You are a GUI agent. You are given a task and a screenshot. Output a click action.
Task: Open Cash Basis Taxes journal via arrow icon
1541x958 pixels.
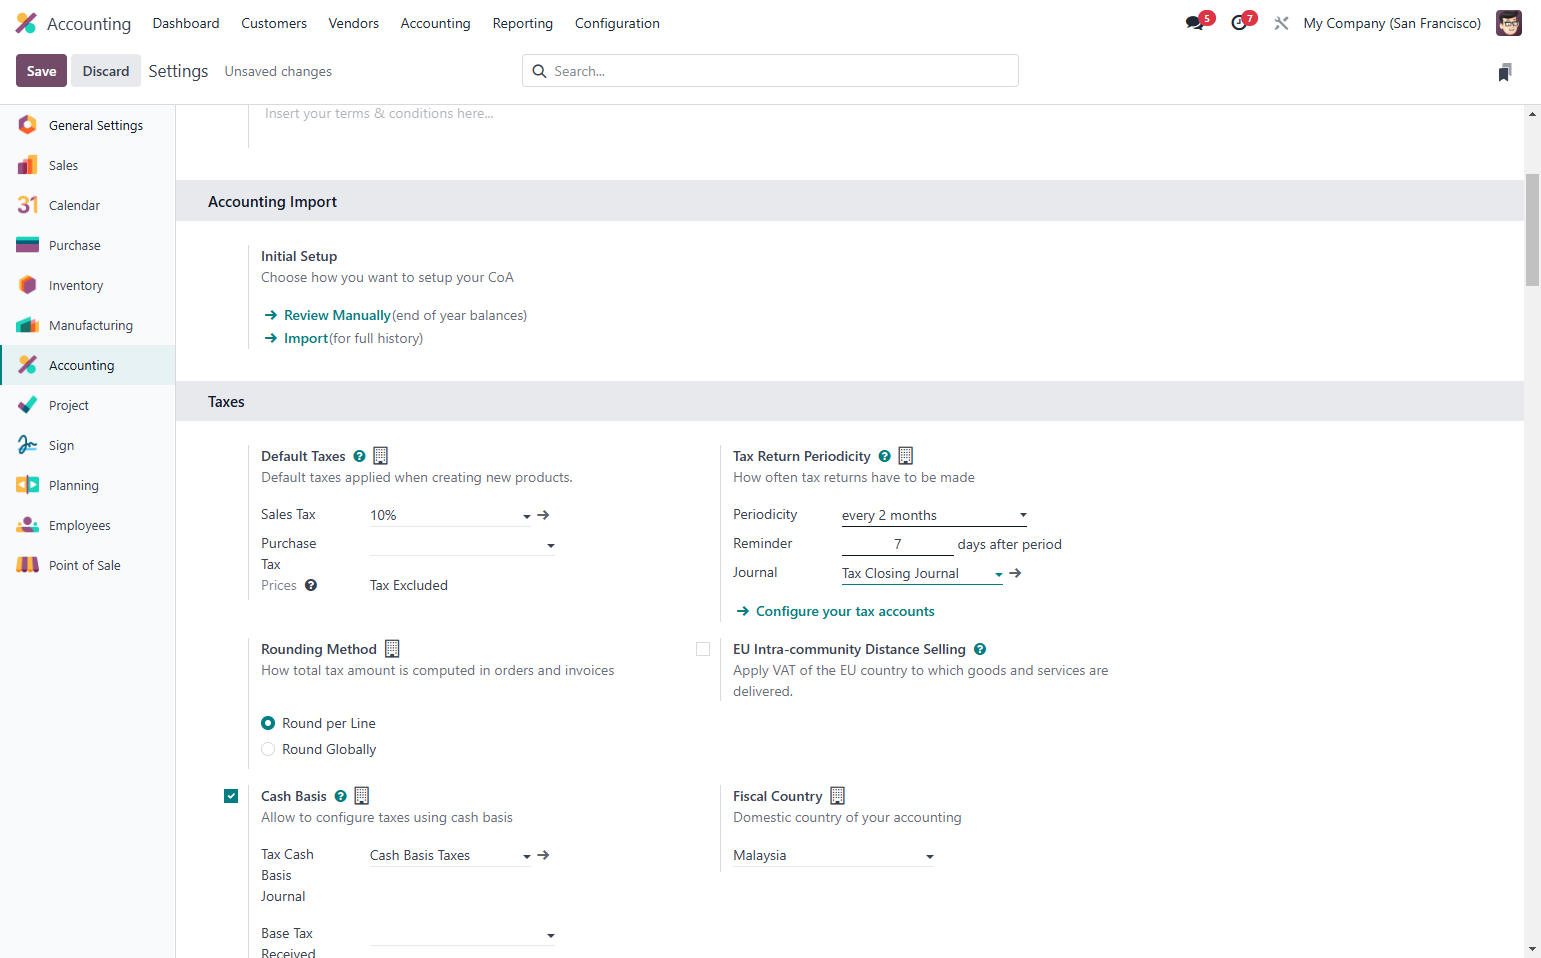pos(543,855)
